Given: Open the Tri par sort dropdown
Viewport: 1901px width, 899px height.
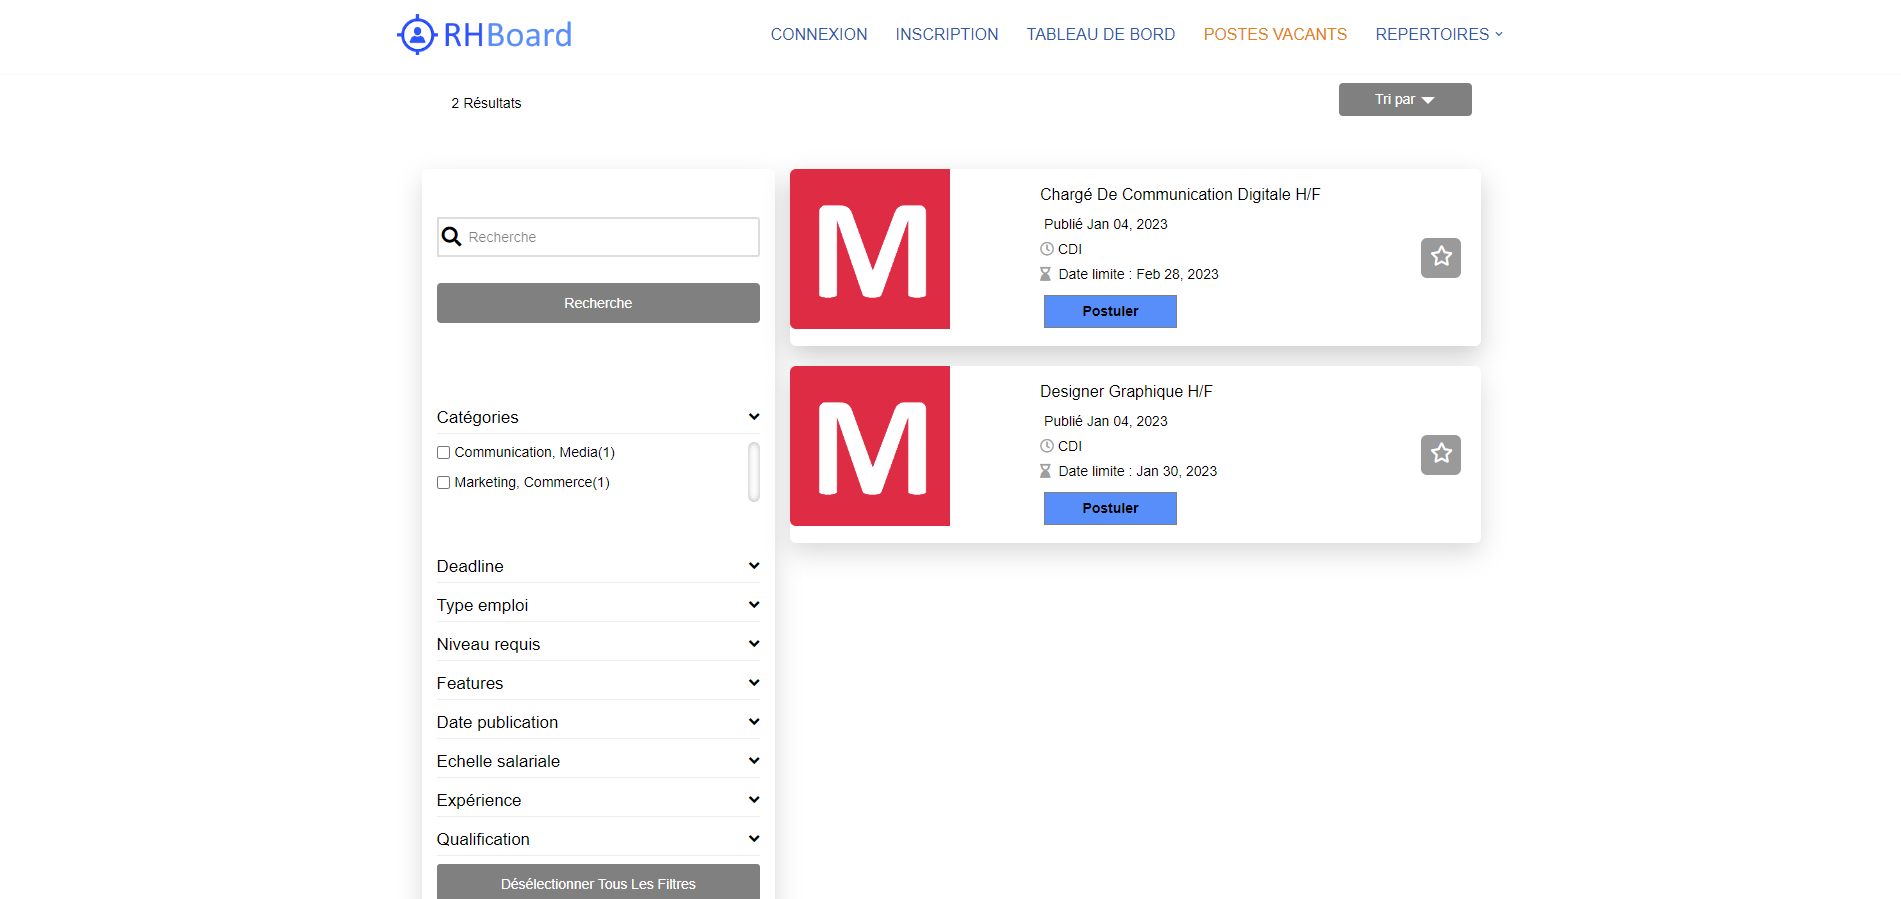Looking at the screenshot, I should pyautogui.click(x=1404, y=100).
